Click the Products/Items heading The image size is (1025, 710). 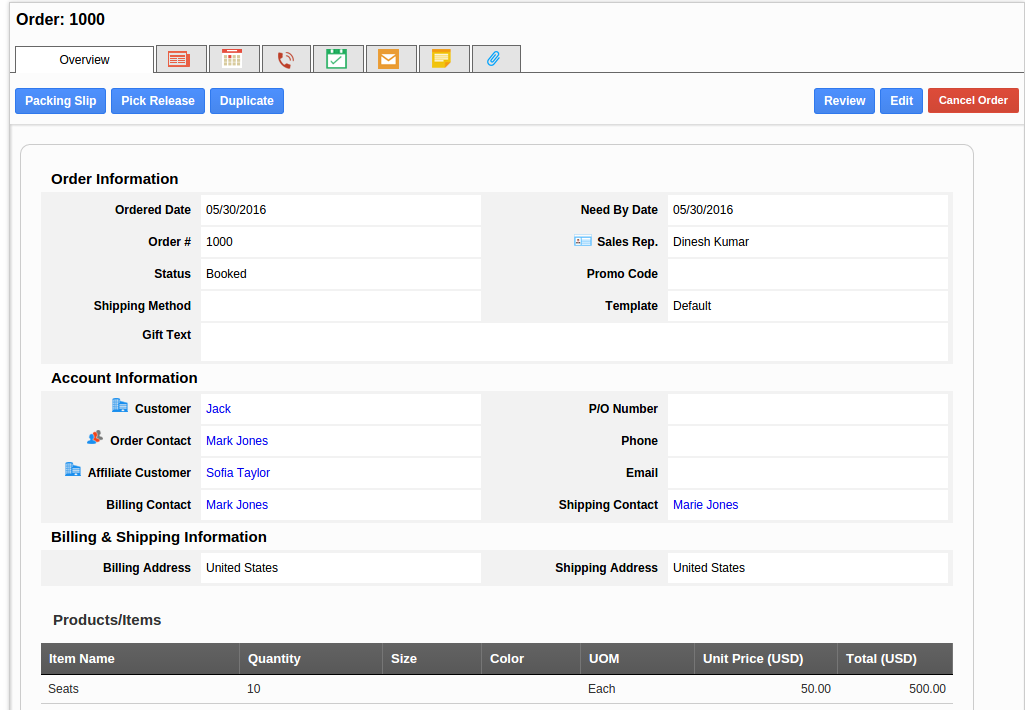(x=107, y=620)
